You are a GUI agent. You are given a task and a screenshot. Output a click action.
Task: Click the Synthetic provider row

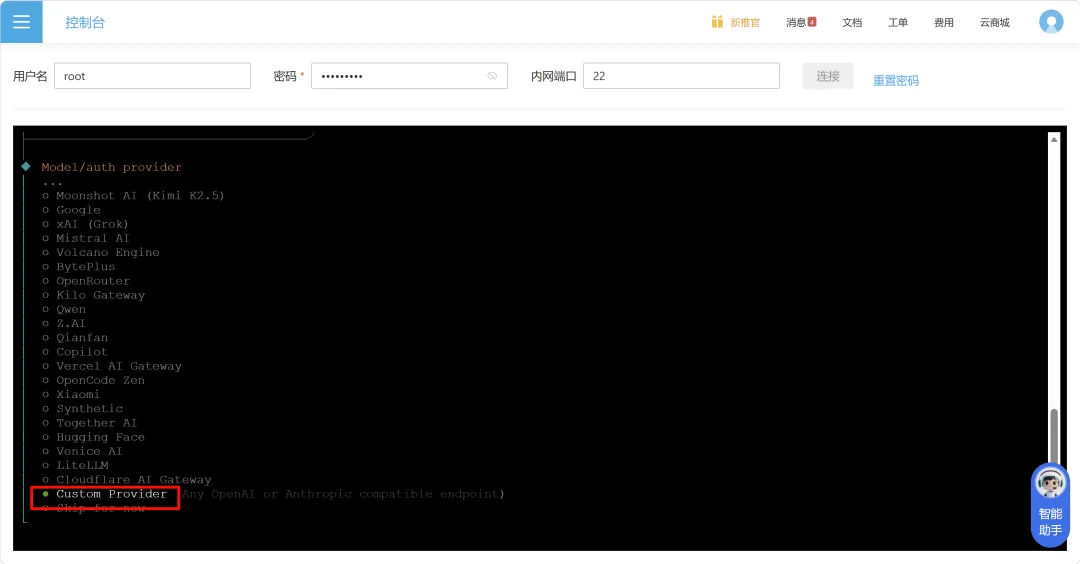[x=83, y=409]
